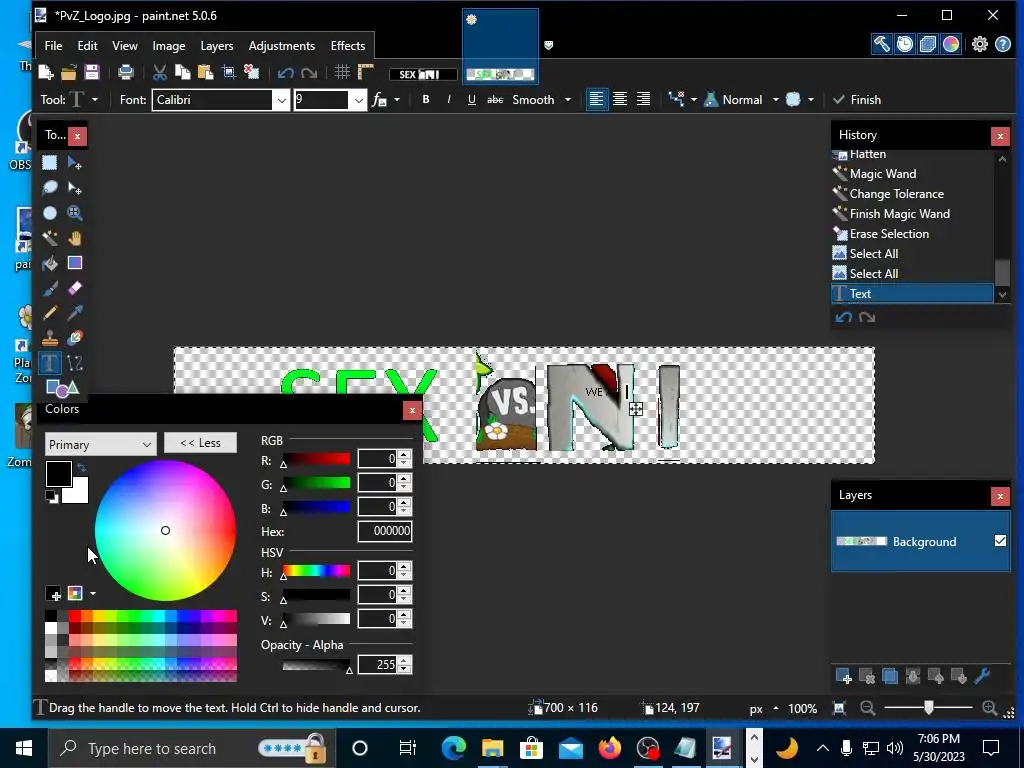The width and height of the screenshot is (1024, 768).
Task: Set text alignment to right
Action: 643,99
